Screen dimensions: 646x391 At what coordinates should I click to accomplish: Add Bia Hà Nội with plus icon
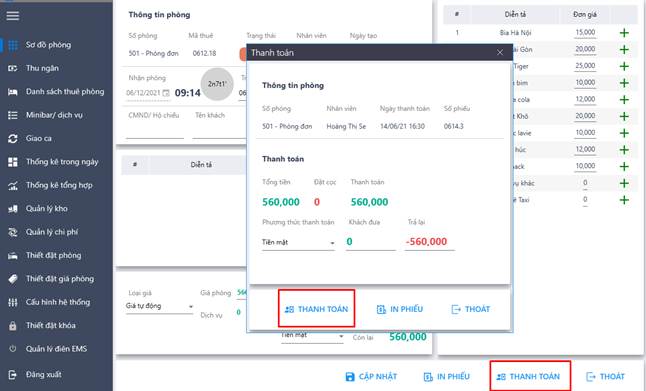(624, 33)
